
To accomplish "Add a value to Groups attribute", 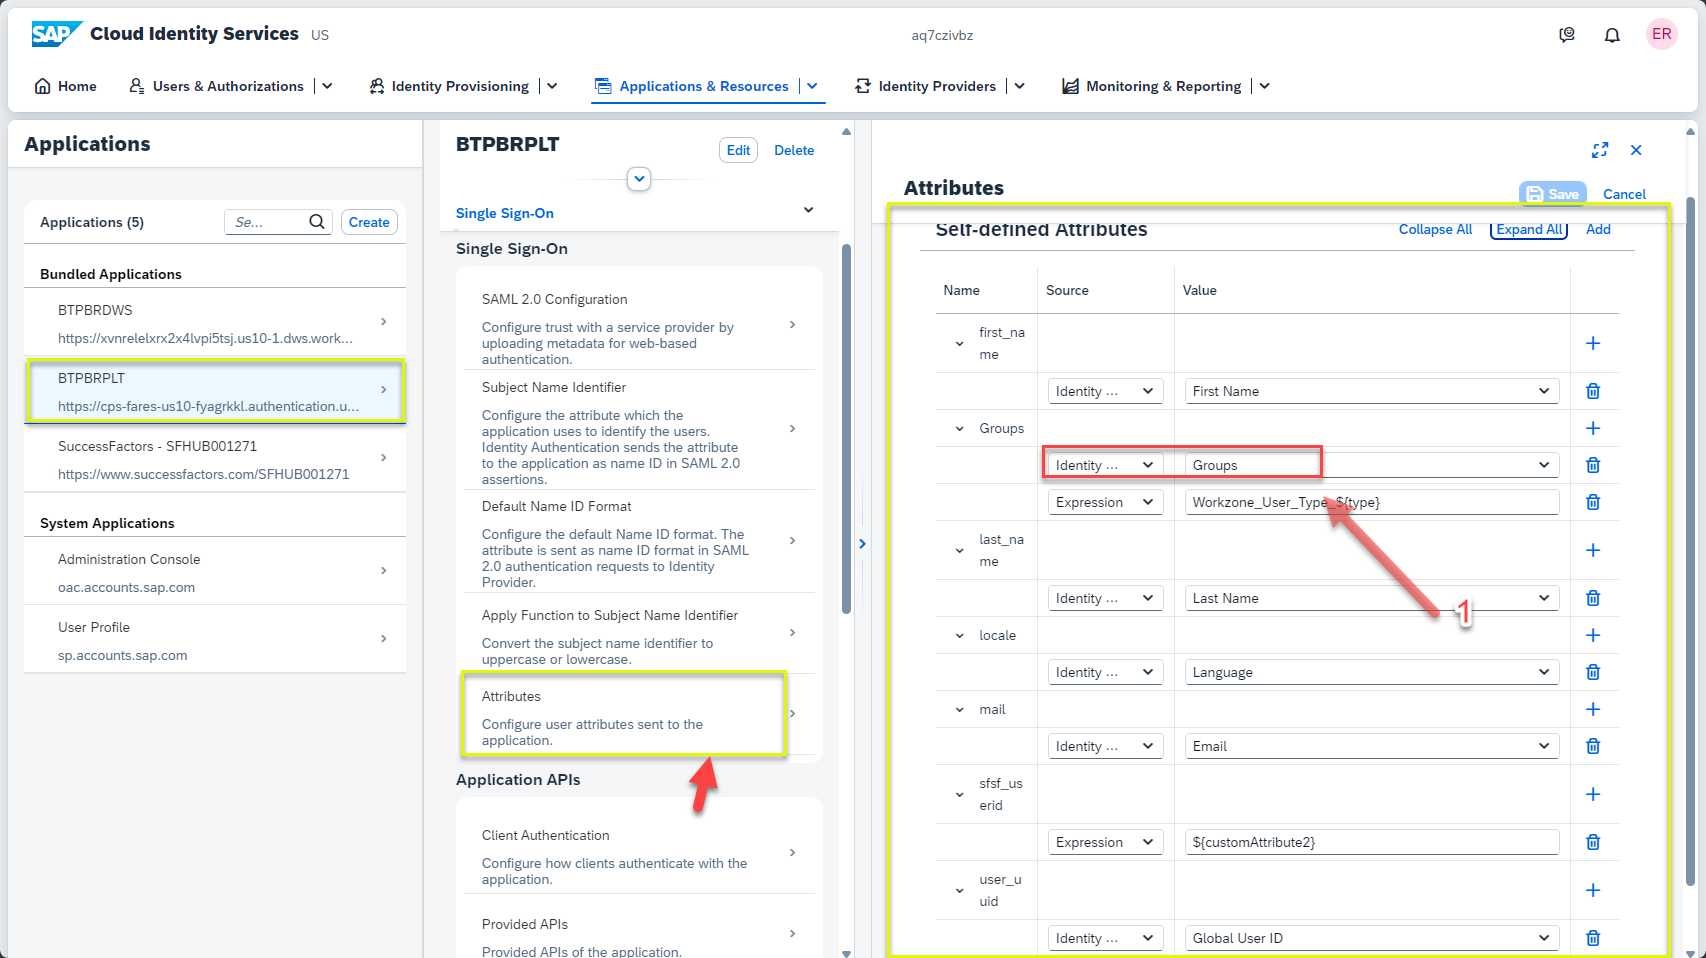I will tap(1593, 428).
